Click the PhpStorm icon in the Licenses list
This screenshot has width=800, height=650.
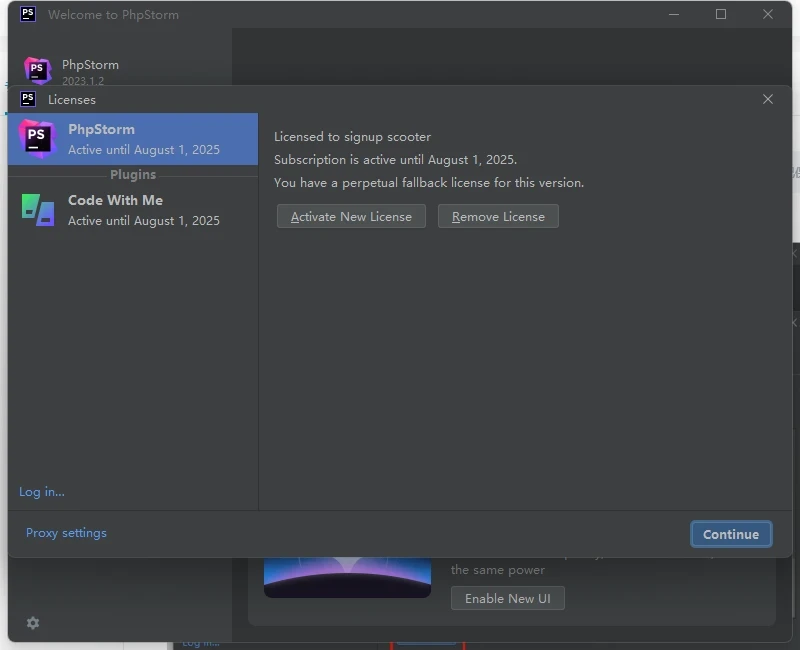click(x=37, y=139)
